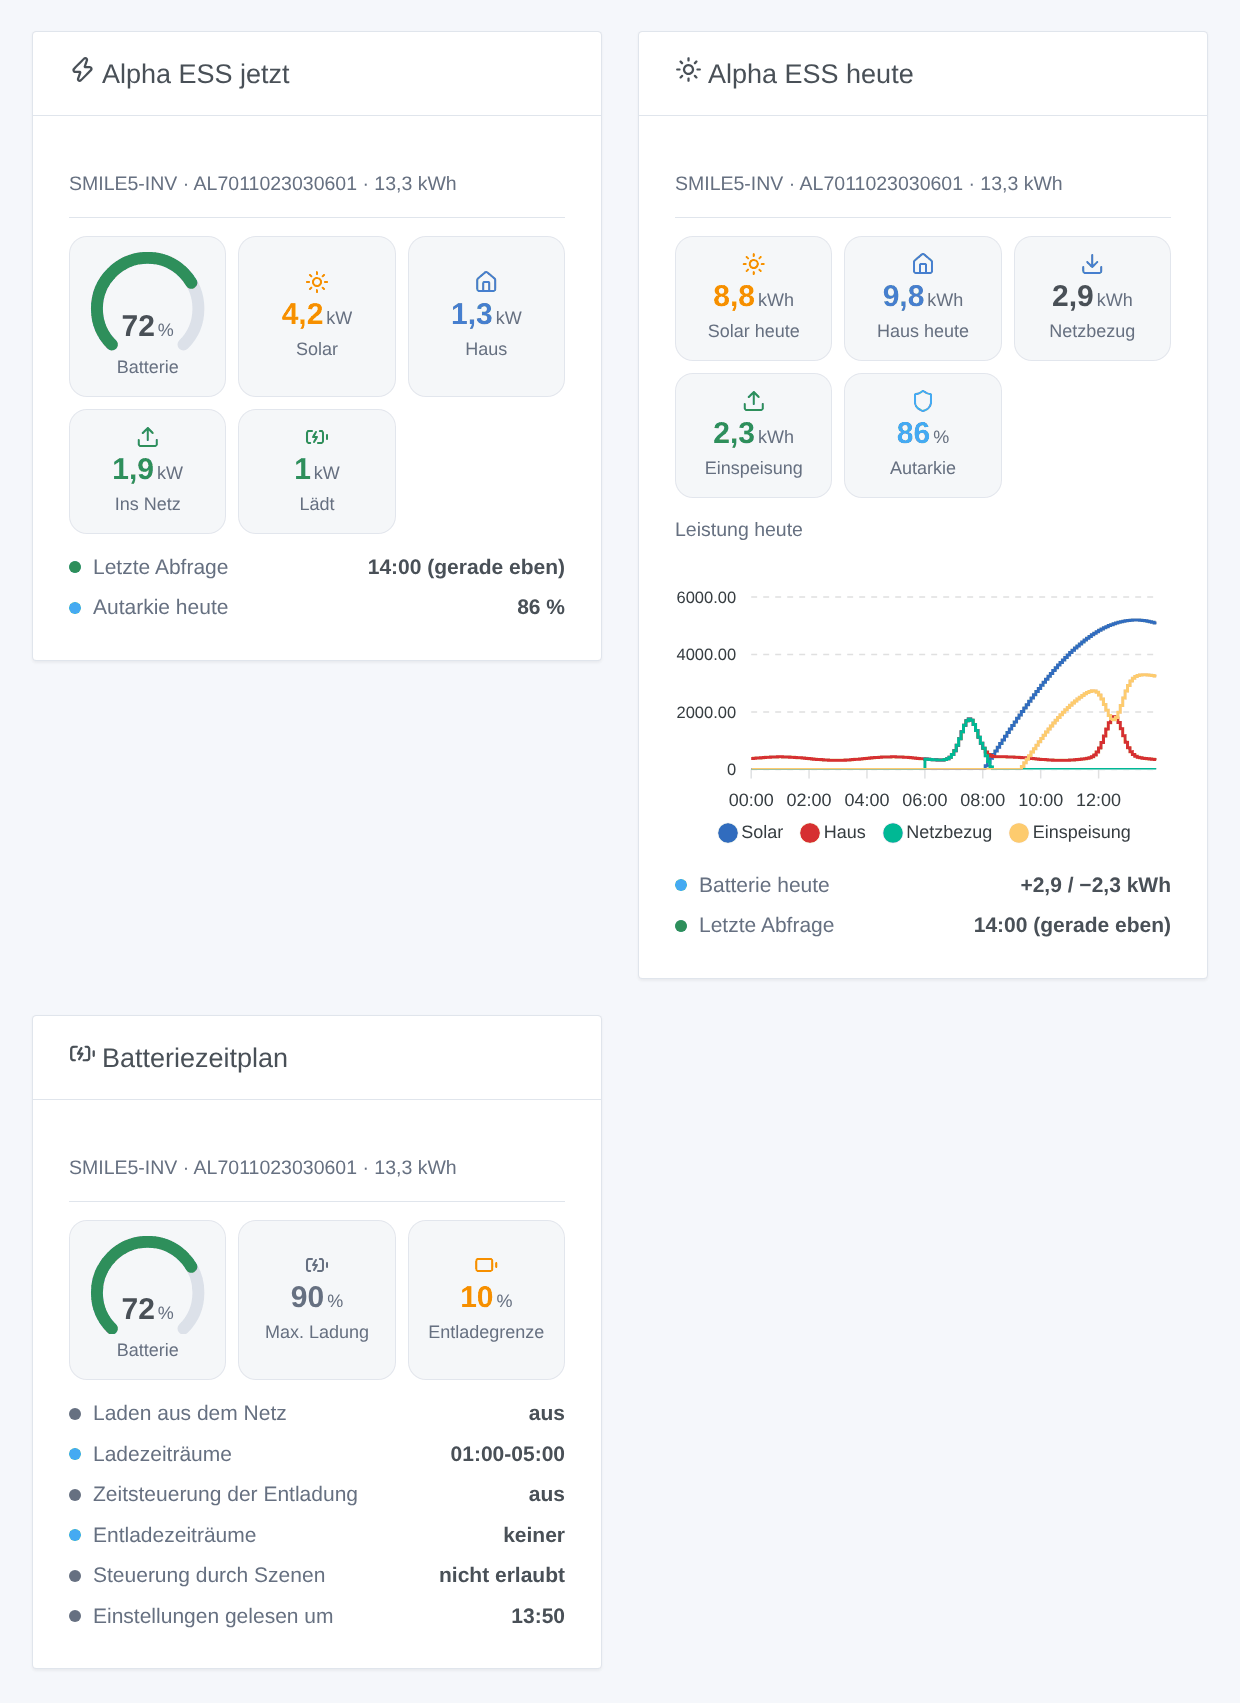Click the Laden aus dem Netz row
The height and width of the screenshot is (1703, 1240).
[x=317, y=1413]
